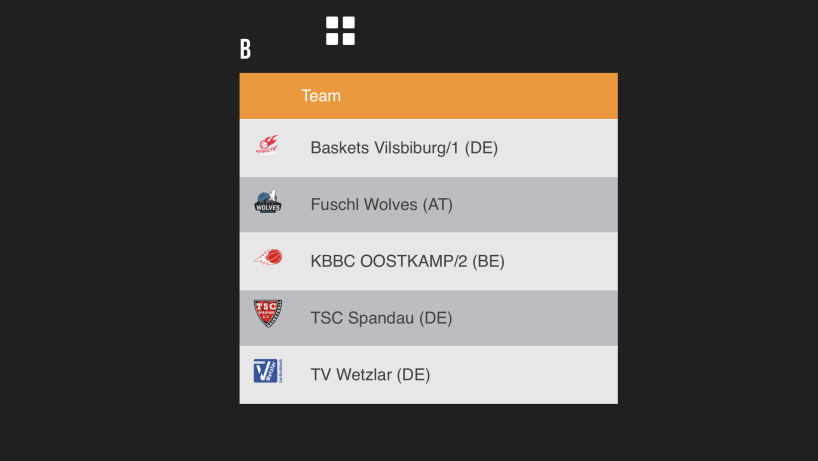
Task: Open TSC Spandau (DE) team name
Action: point(381,318)
